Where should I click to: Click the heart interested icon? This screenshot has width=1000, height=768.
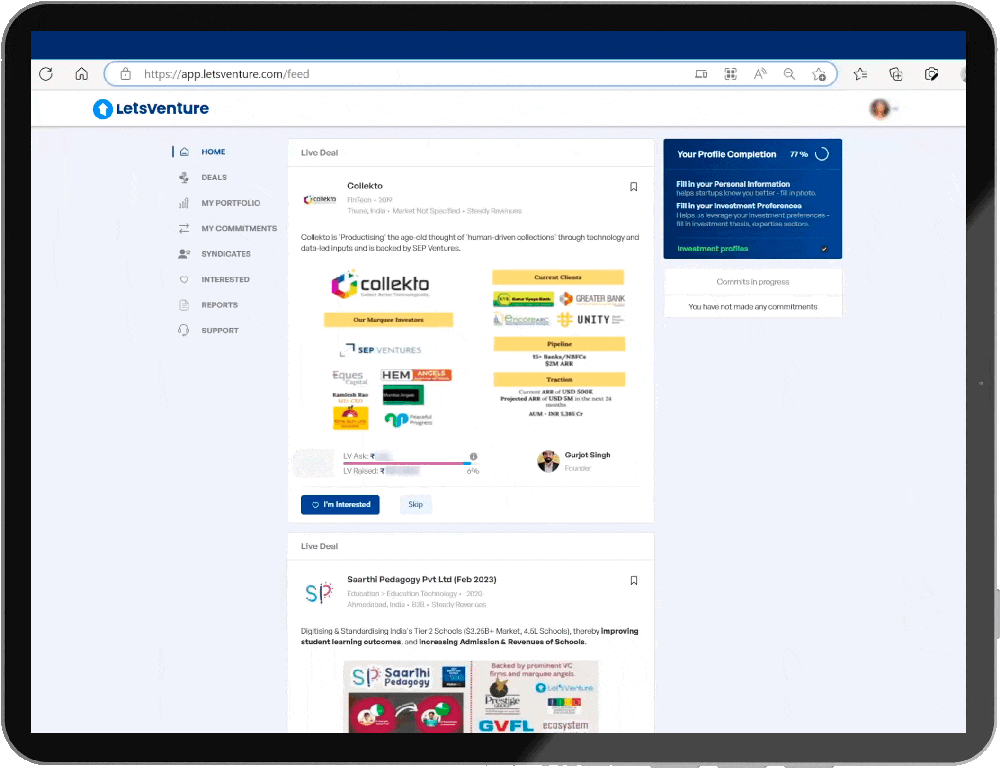[184, 279]
